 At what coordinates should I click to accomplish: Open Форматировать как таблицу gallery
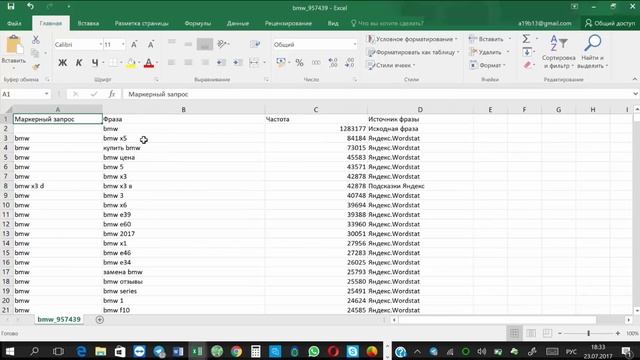coord(413,52)
